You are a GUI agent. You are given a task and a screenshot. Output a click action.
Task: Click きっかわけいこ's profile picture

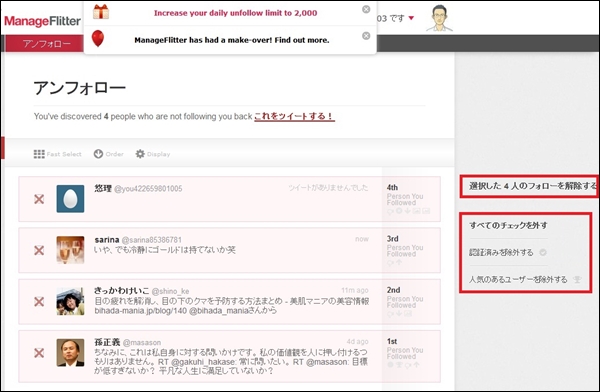coord(70,301)
